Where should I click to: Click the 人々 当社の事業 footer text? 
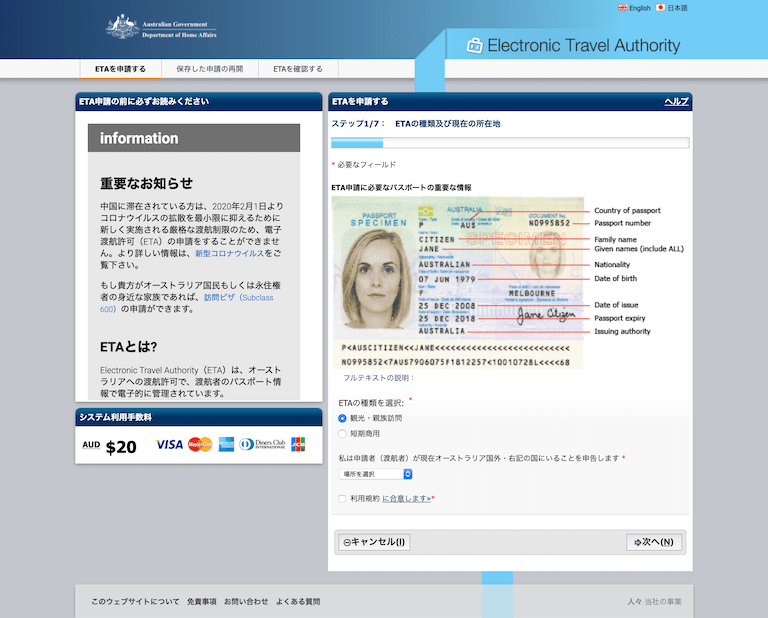point(654,601)
